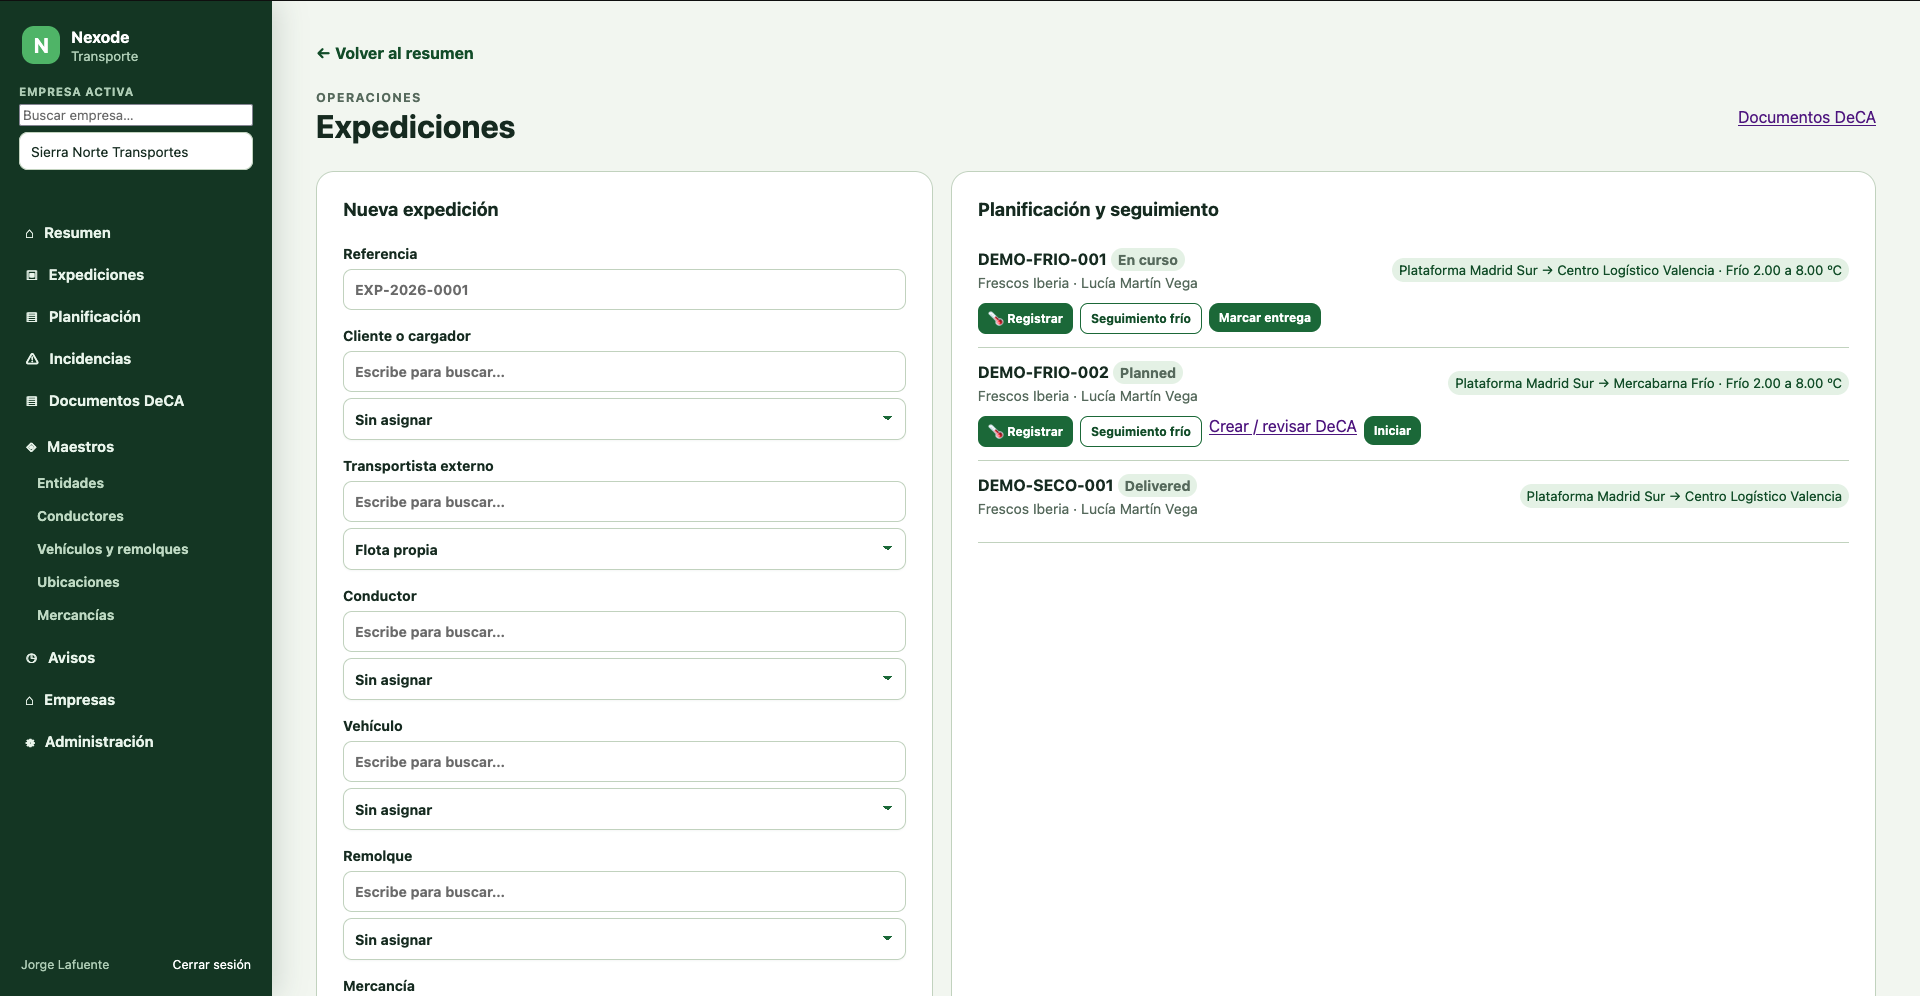Image resolution: width=1920 pixels, height=996 pixels.
Task: Mark DEMO-FRIO-001 as delivered with Marcar entrega
Action: [1265, 318]
